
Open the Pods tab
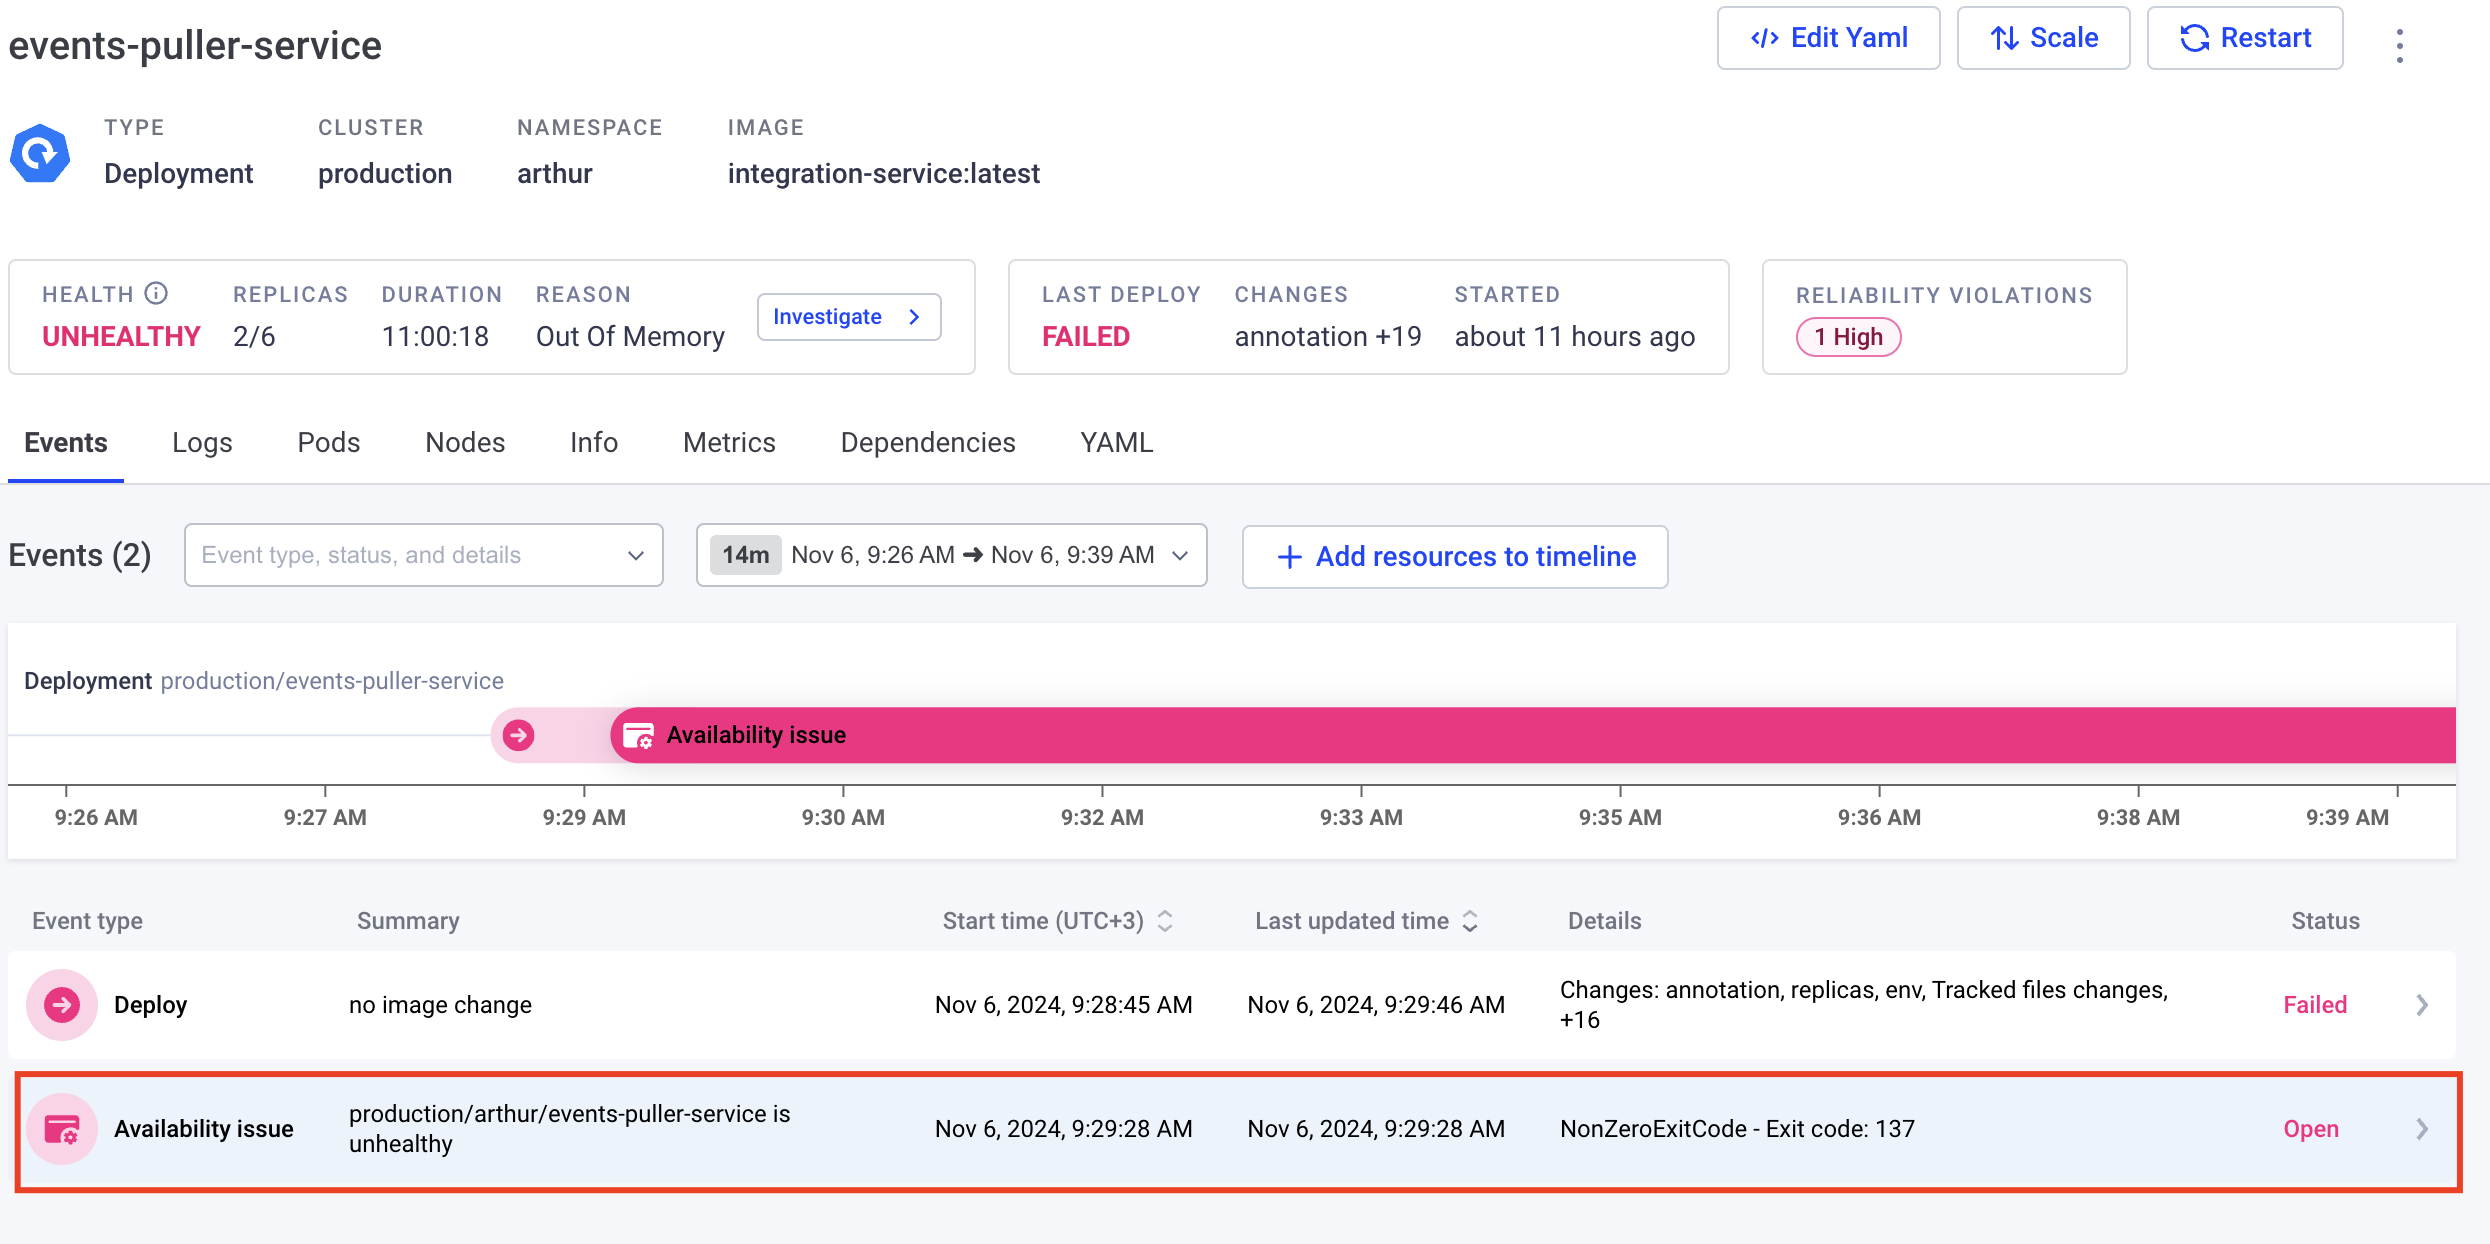pyautogui.click(x=329, y=443)
